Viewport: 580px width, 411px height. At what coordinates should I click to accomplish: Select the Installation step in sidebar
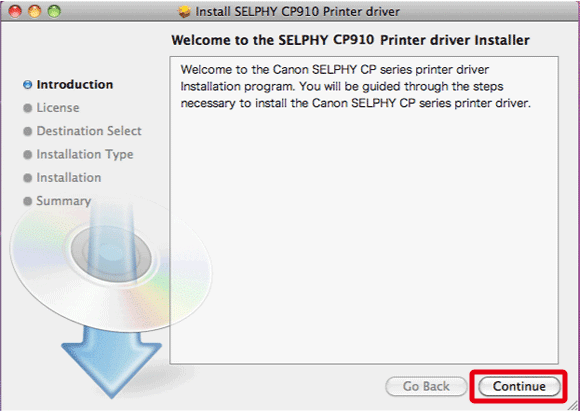69,178
